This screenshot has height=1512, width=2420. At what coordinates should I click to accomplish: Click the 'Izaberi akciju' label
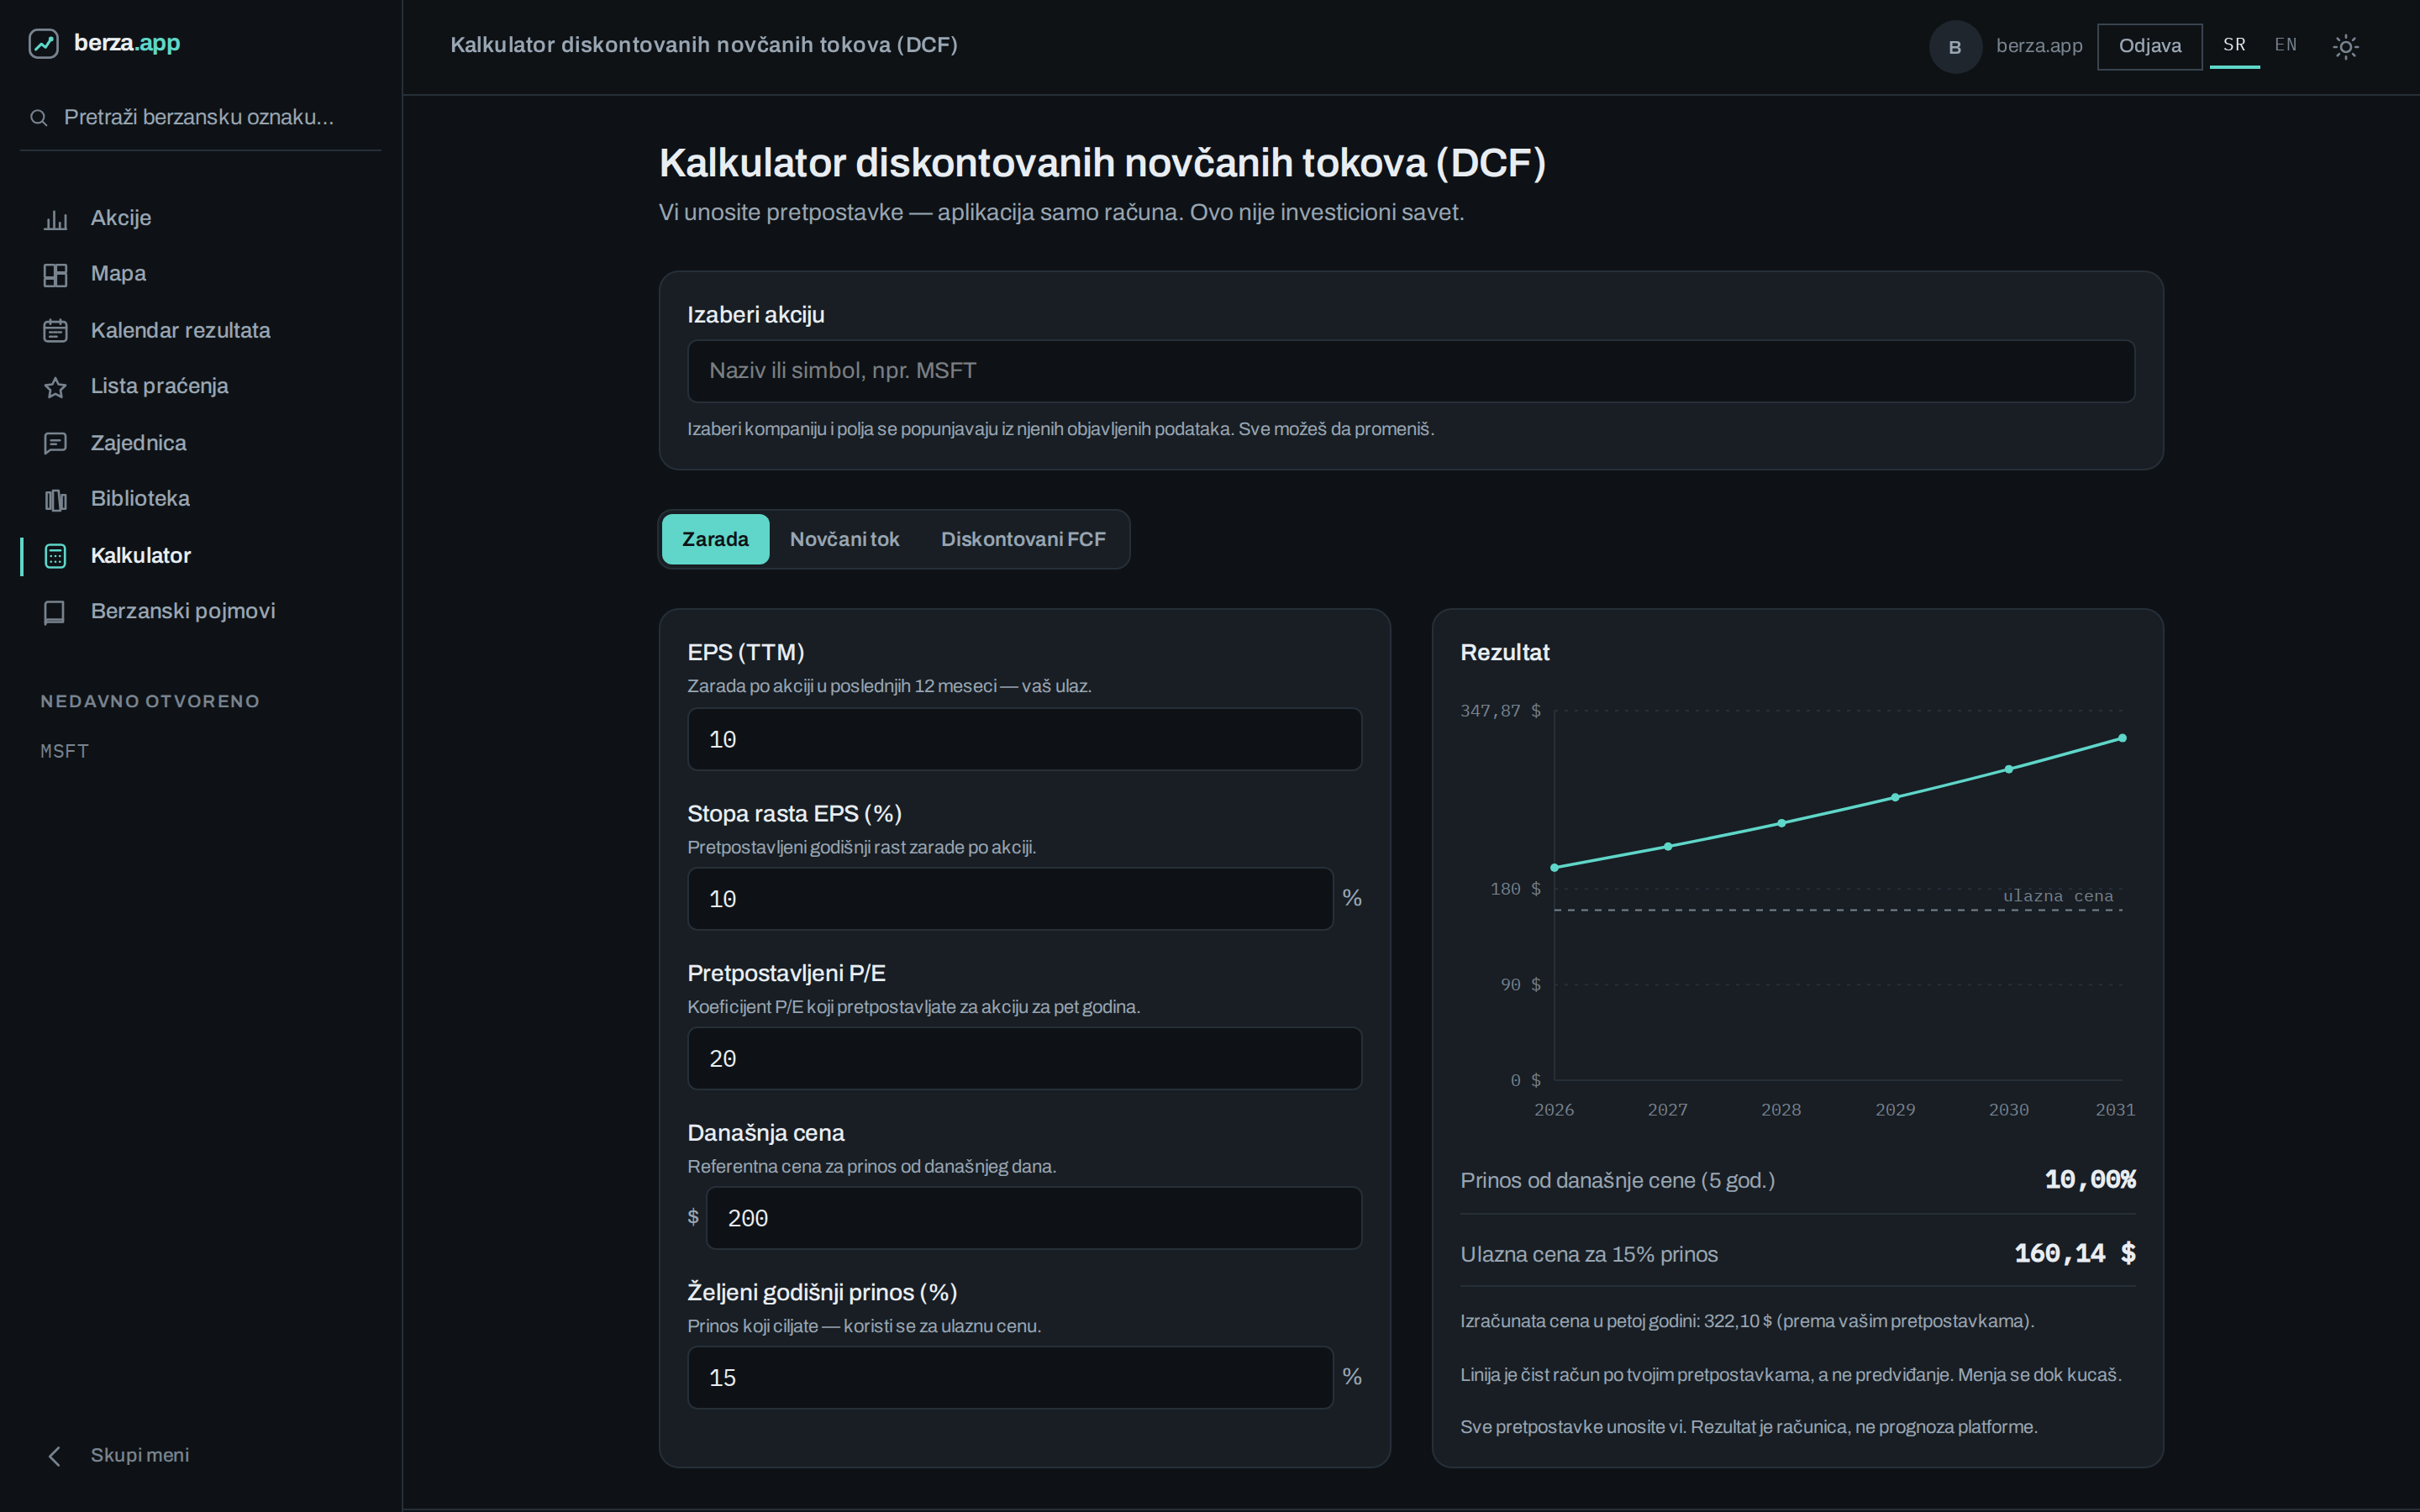tap(755, 315)
